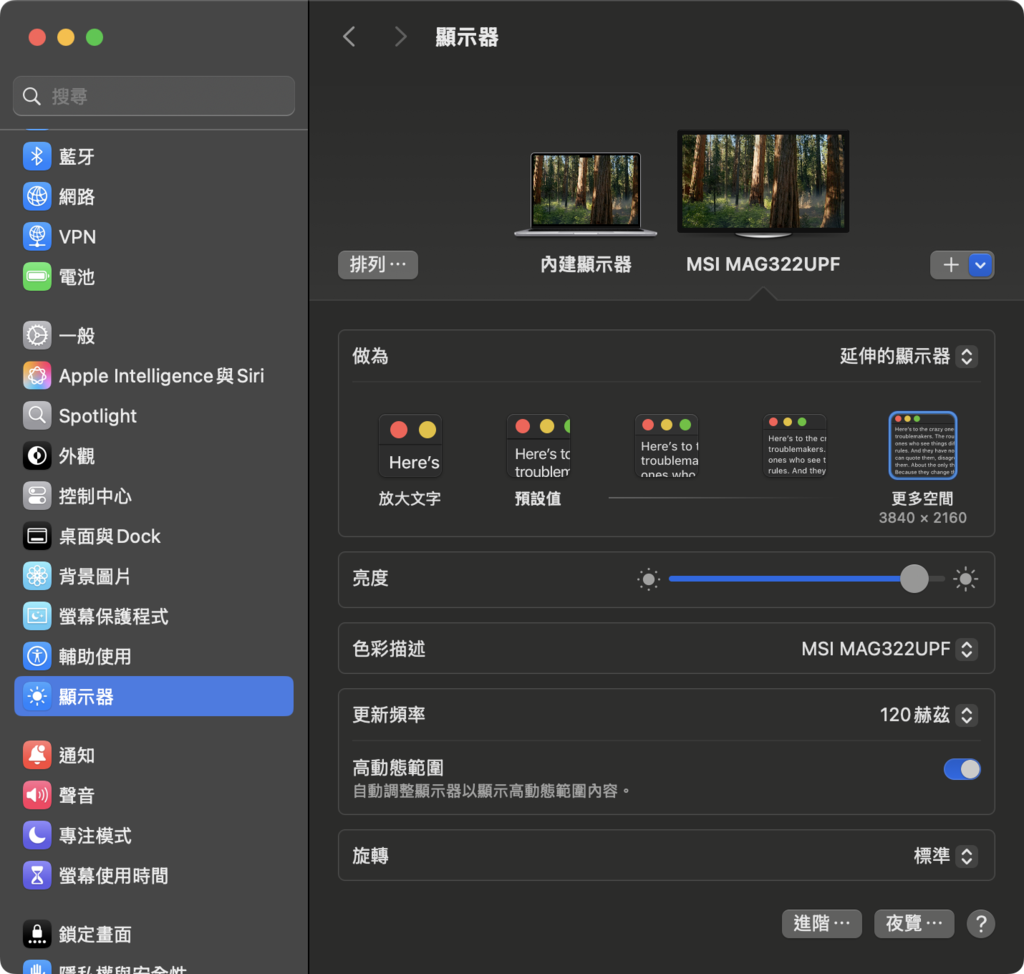The width and height of the screenshot is (1024, 974).
Task: Click the blue 亮度 slider track
Action: pos(784,579)
